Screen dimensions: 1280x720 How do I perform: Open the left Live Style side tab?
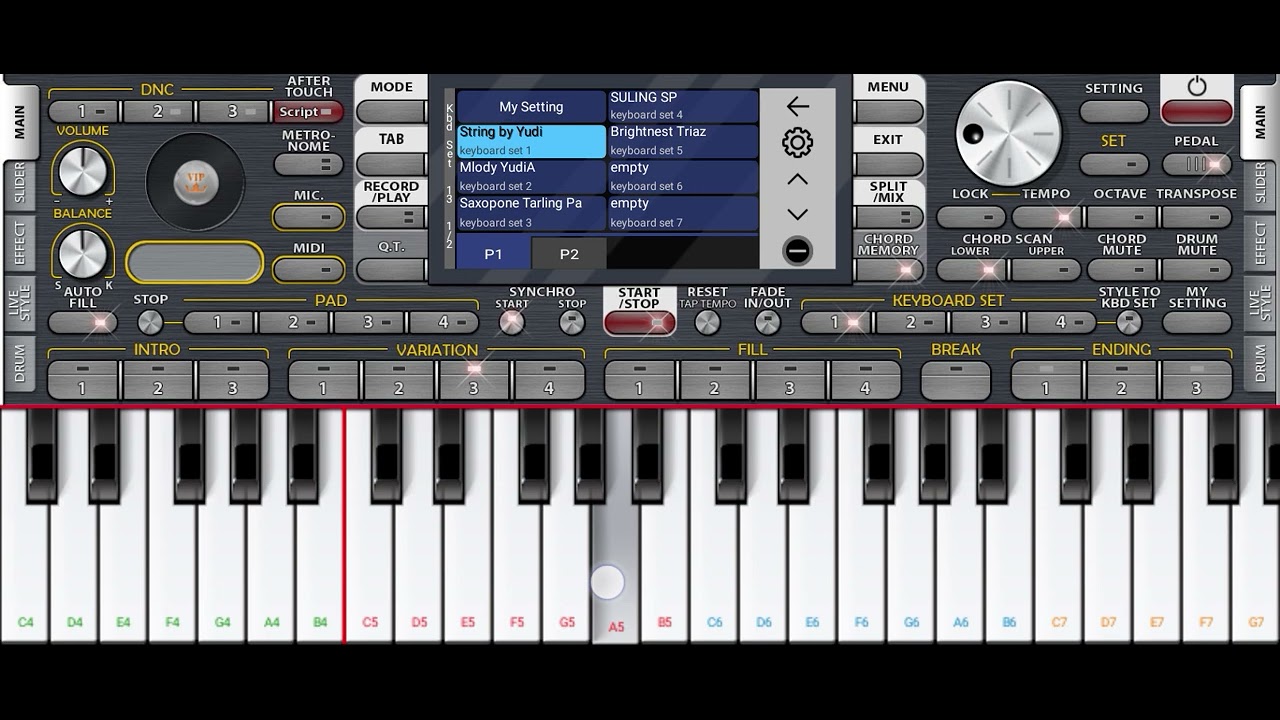pos(20,303)
